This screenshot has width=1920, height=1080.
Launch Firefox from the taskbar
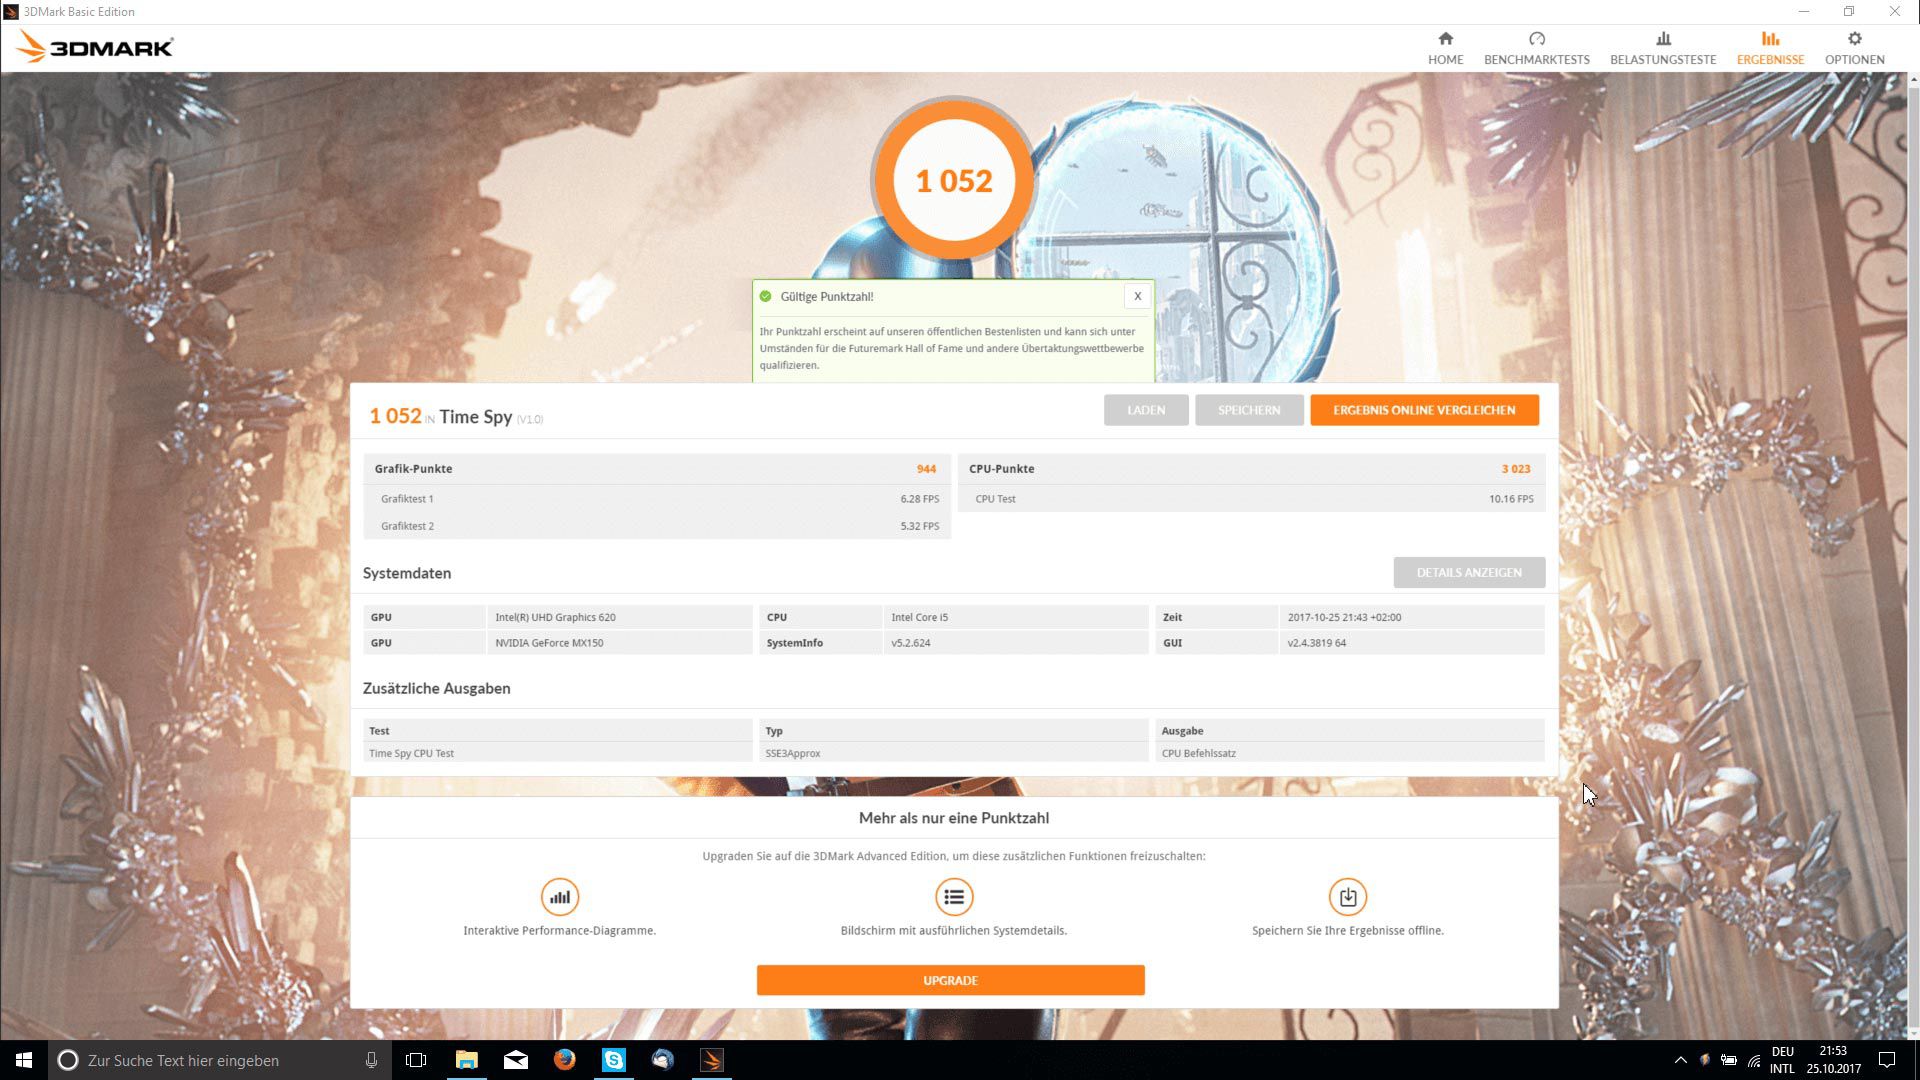[x=565, y=1060]
